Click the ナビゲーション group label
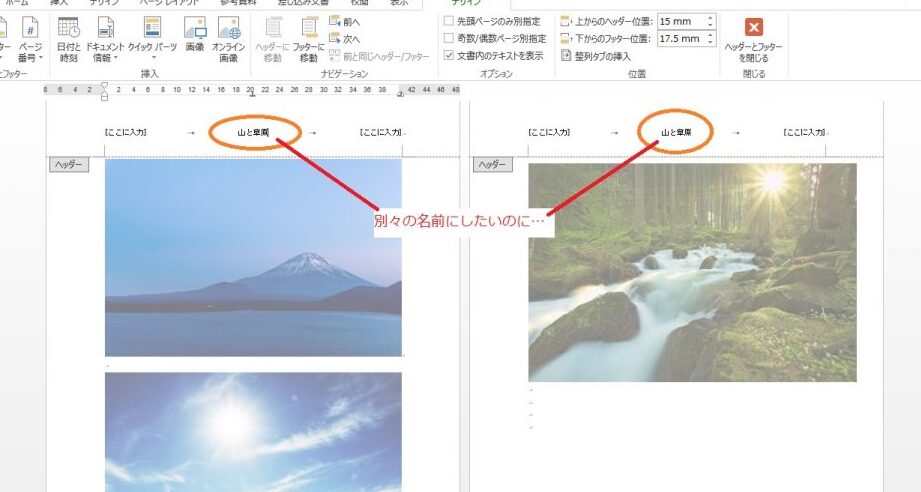 [x=344, y=74]
